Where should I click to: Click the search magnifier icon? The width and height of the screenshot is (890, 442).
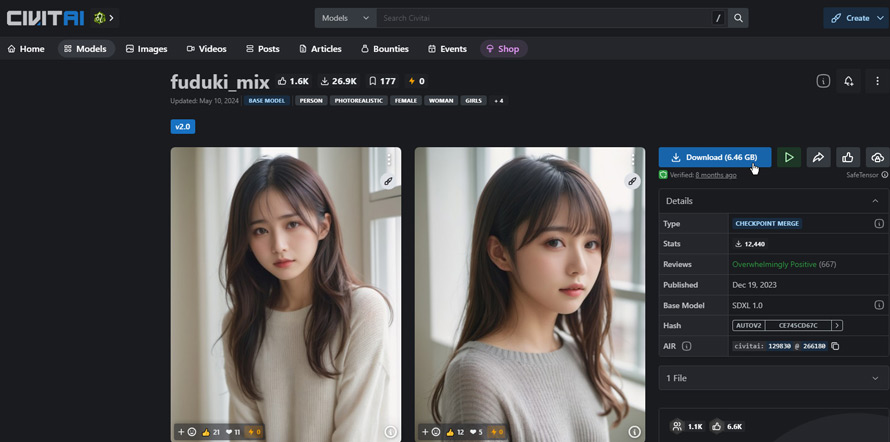[x=738, y=18]
